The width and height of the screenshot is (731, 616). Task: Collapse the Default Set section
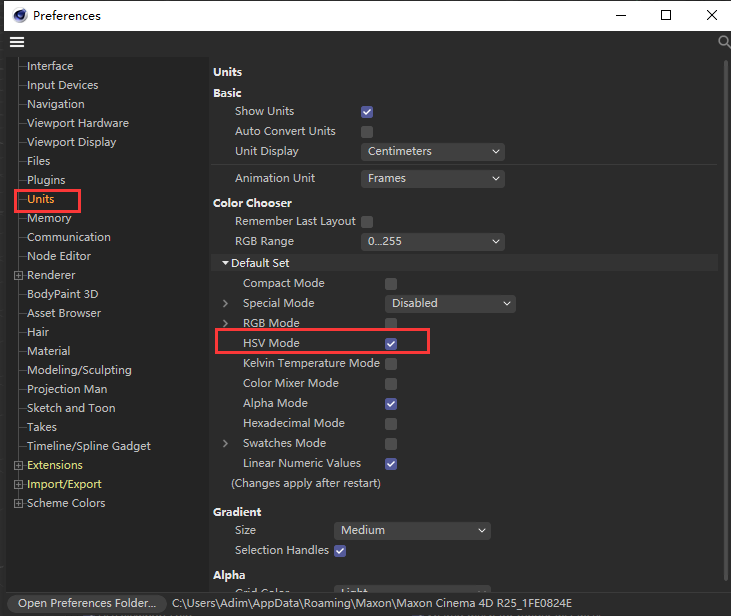[225, 263]
